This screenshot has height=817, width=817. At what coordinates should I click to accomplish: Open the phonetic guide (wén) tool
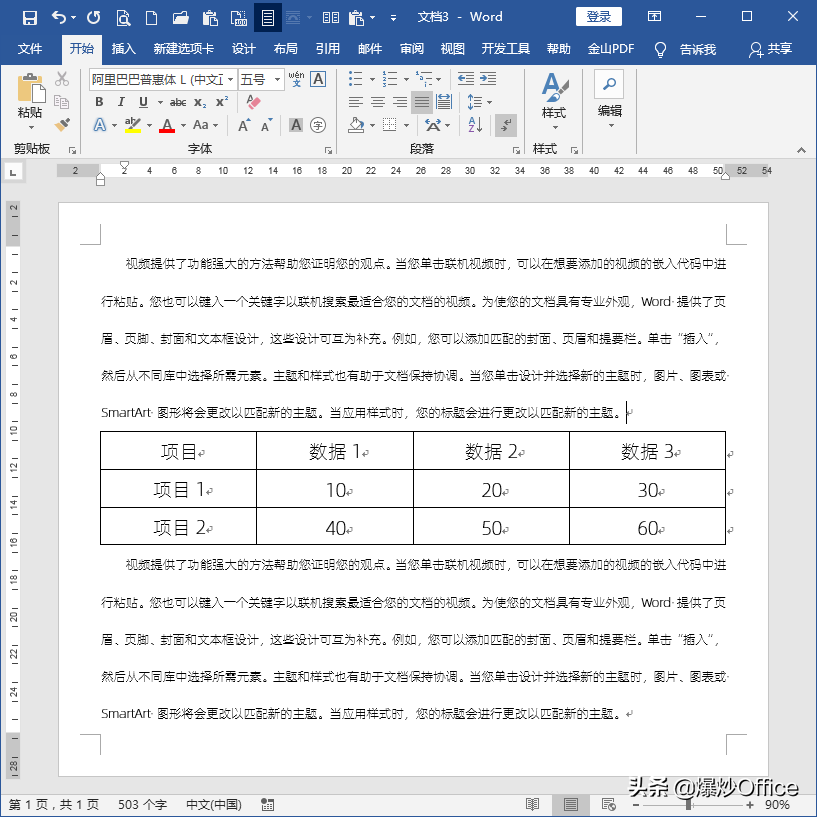[x=296, y=79]
